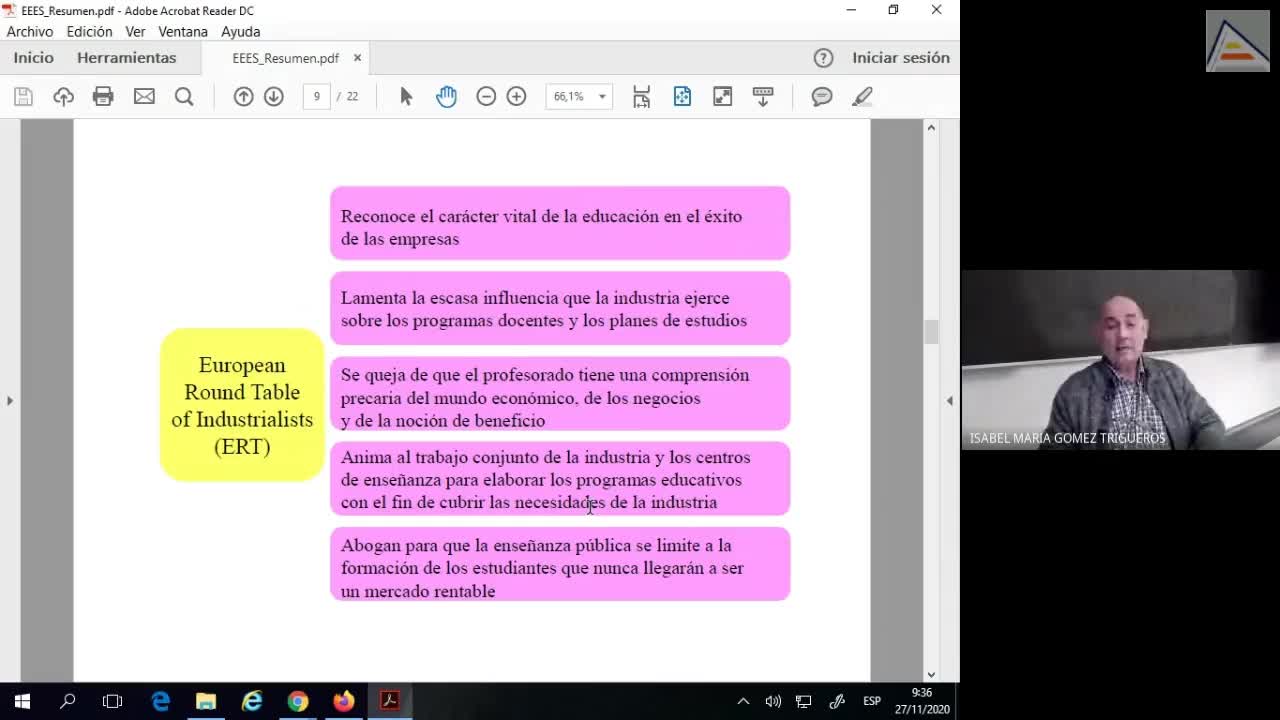Send file by email icon
The width and height of the screenshot is (1280, 720).
pyautogui.click(x=144, y=96)
